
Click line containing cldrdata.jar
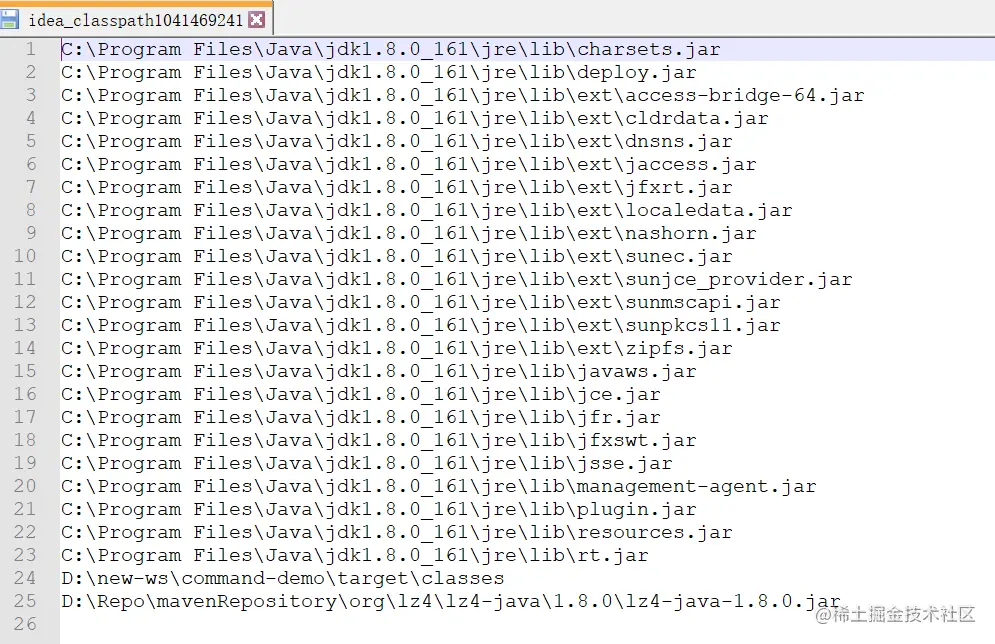click(x=414, y=119)
